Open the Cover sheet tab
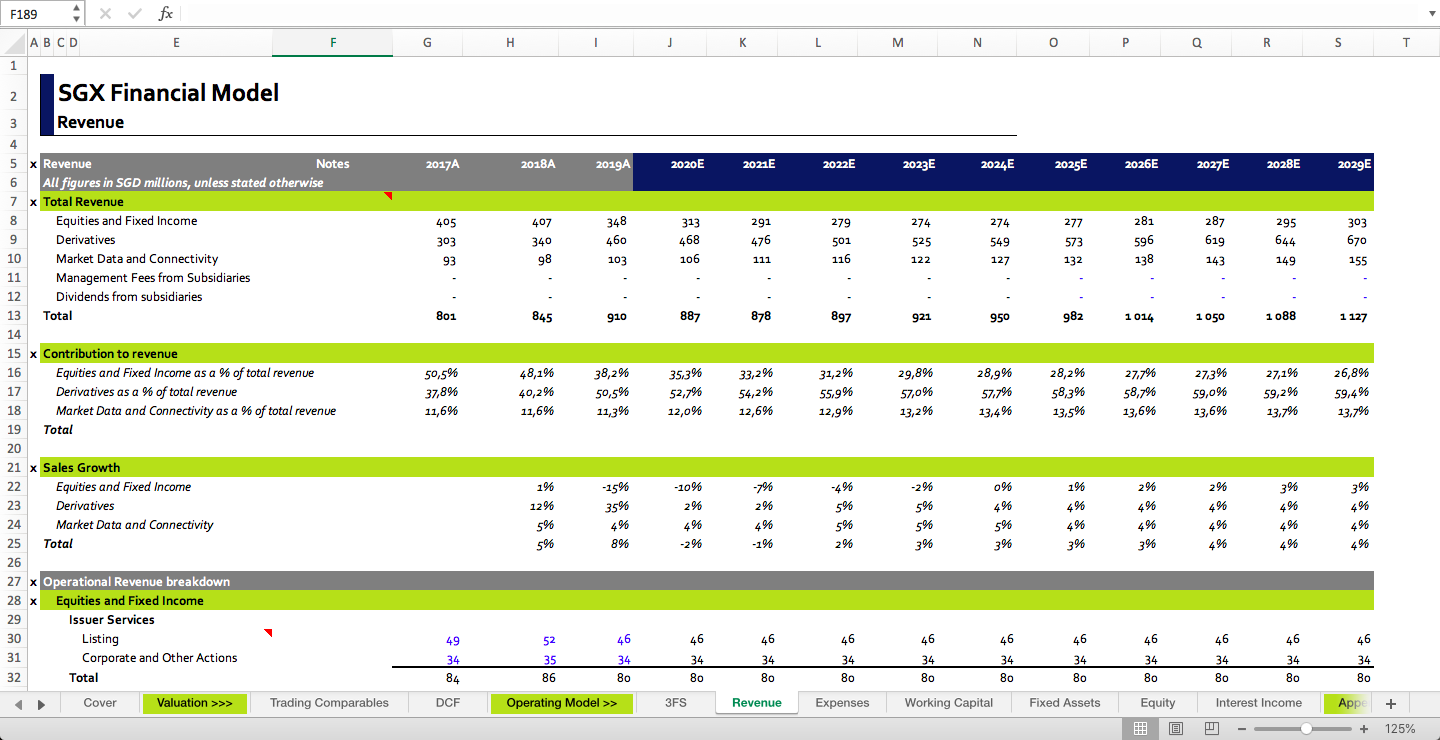This screenshot has height=740, width=1440. pos(100,703)
